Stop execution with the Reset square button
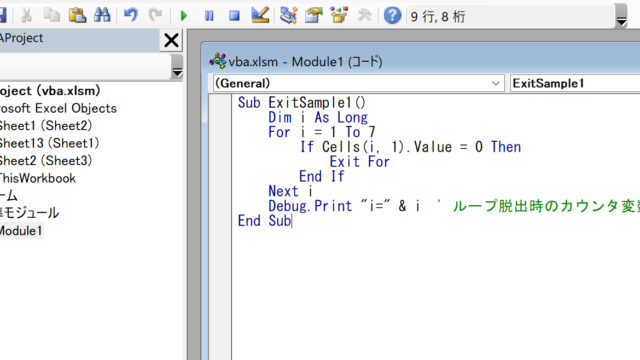640x360 pixels. 234,16
